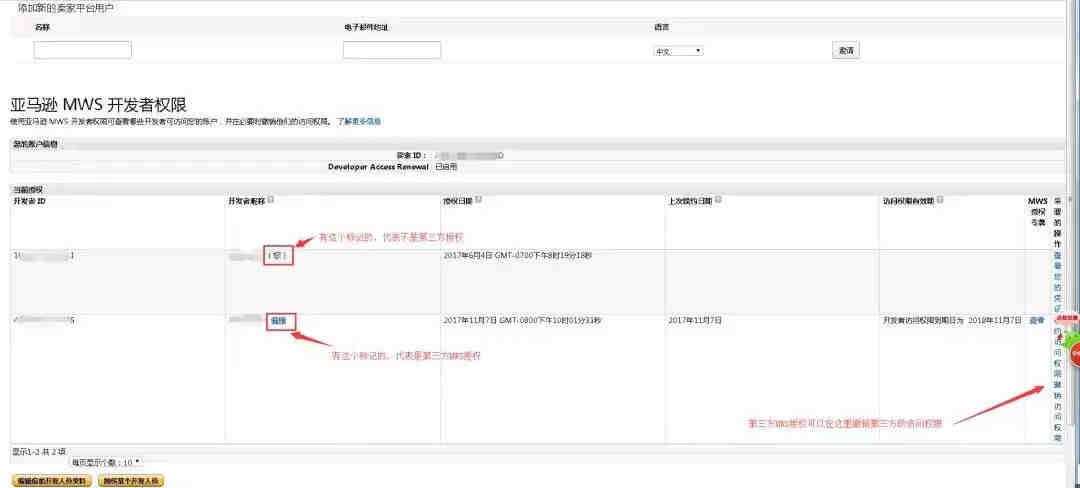Click the 邀请 button

pos(846,50)
